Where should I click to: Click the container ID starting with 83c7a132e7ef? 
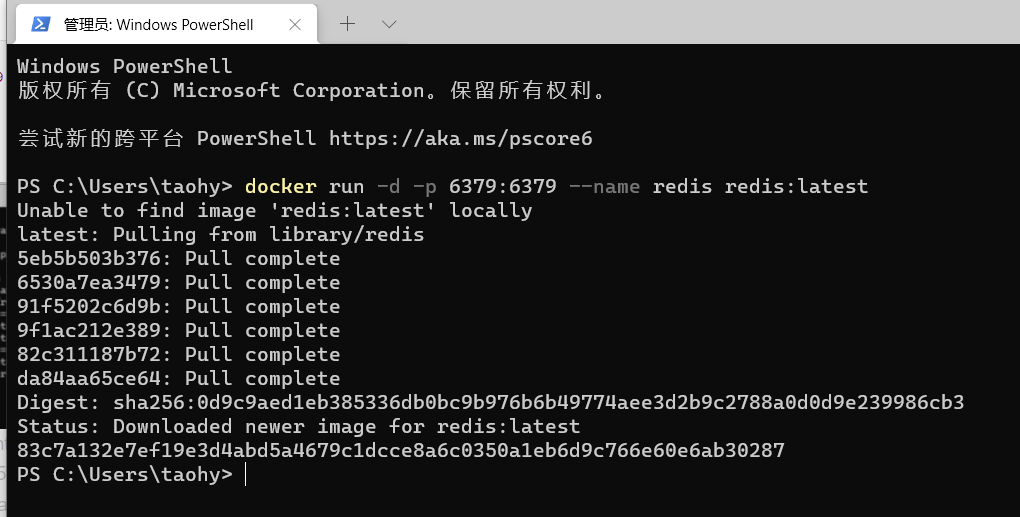pos(401,451)
